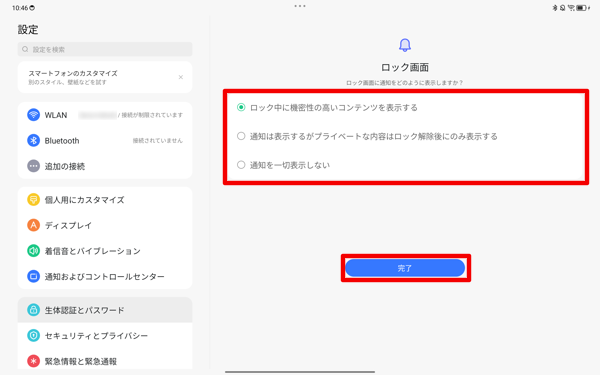Image resolution: width=600 pixels, height=375 pixels.
Task: Tap the three-dot handle at top center
Action: [x=300, y=6]
